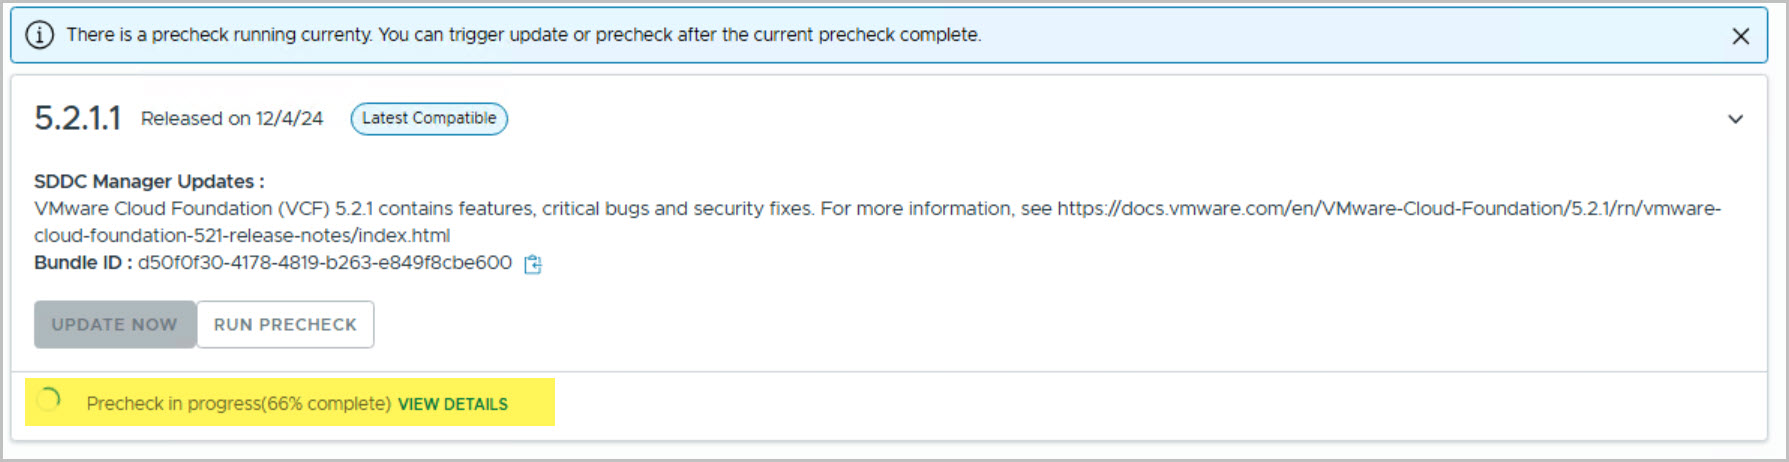This screenshot has height=462, width=1789.
Task: Copy the Bundle ID to clipboard
Action: click(x=533, y=264)
